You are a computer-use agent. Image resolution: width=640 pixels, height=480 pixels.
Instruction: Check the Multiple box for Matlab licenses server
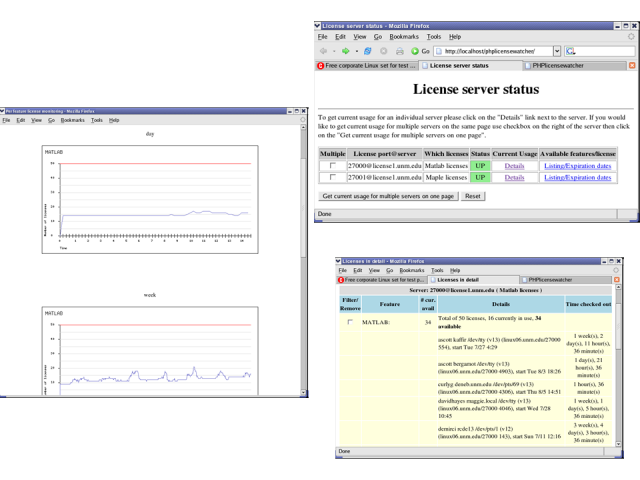pos(333,165)
